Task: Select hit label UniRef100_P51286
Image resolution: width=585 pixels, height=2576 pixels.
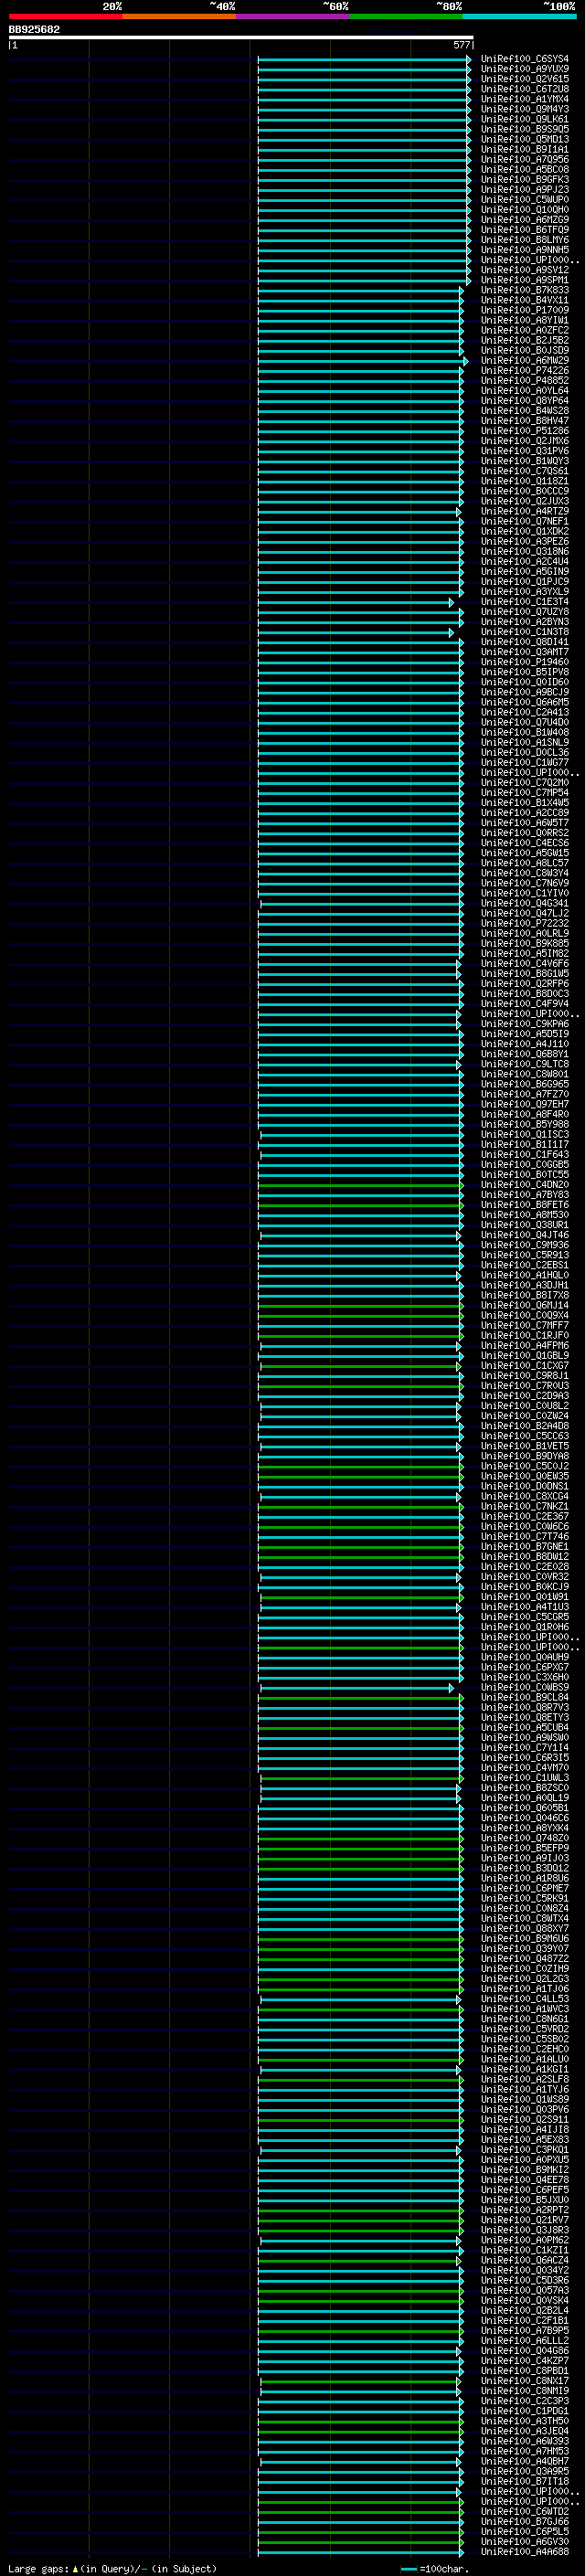Action: pos(524,432)
